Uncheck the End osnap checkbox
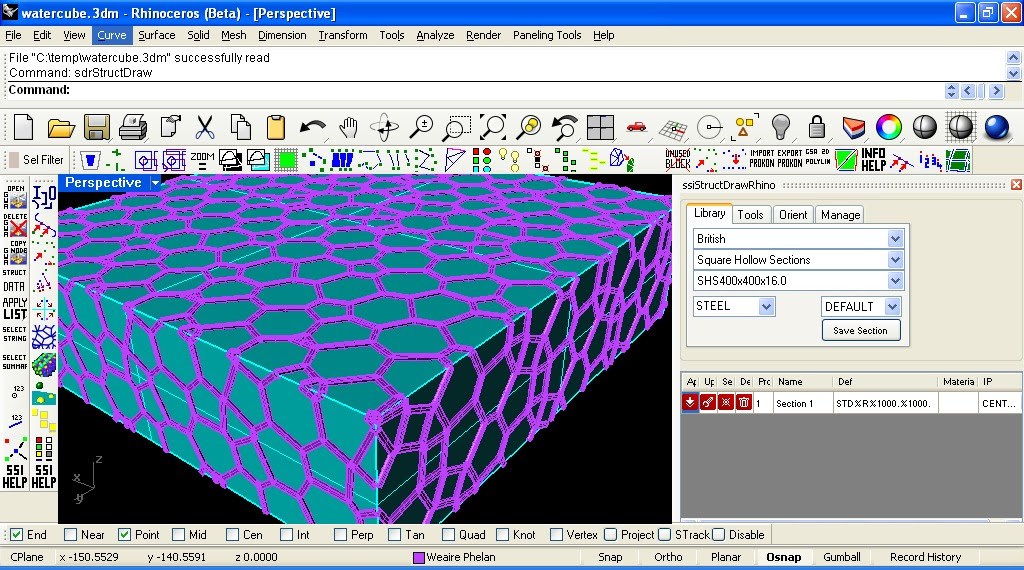 (14, 535)
